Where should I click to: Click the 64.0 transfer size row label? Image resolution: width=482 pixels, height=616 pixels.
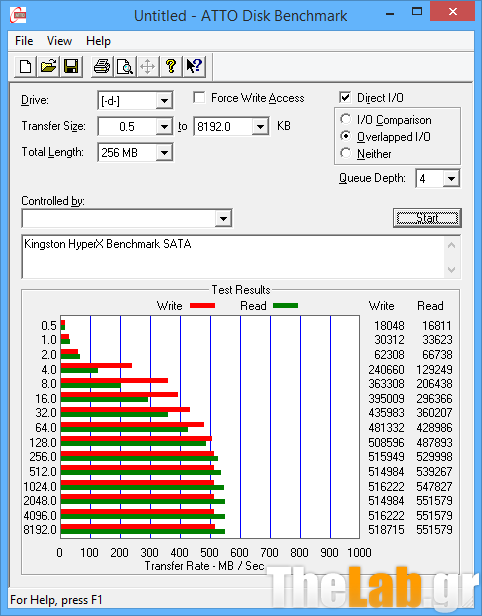tap(46, 427)
